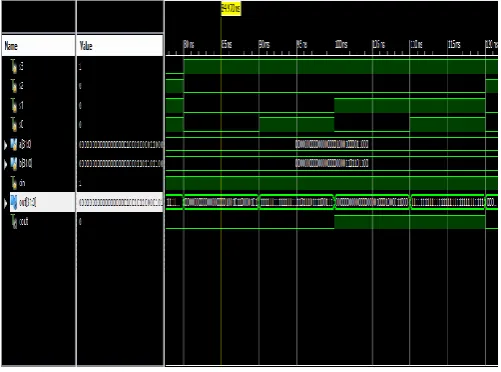Click the s0 waveform pulse starting at 90 ns
The height and width of the screenshot is (372, 501).
[297, 125]
